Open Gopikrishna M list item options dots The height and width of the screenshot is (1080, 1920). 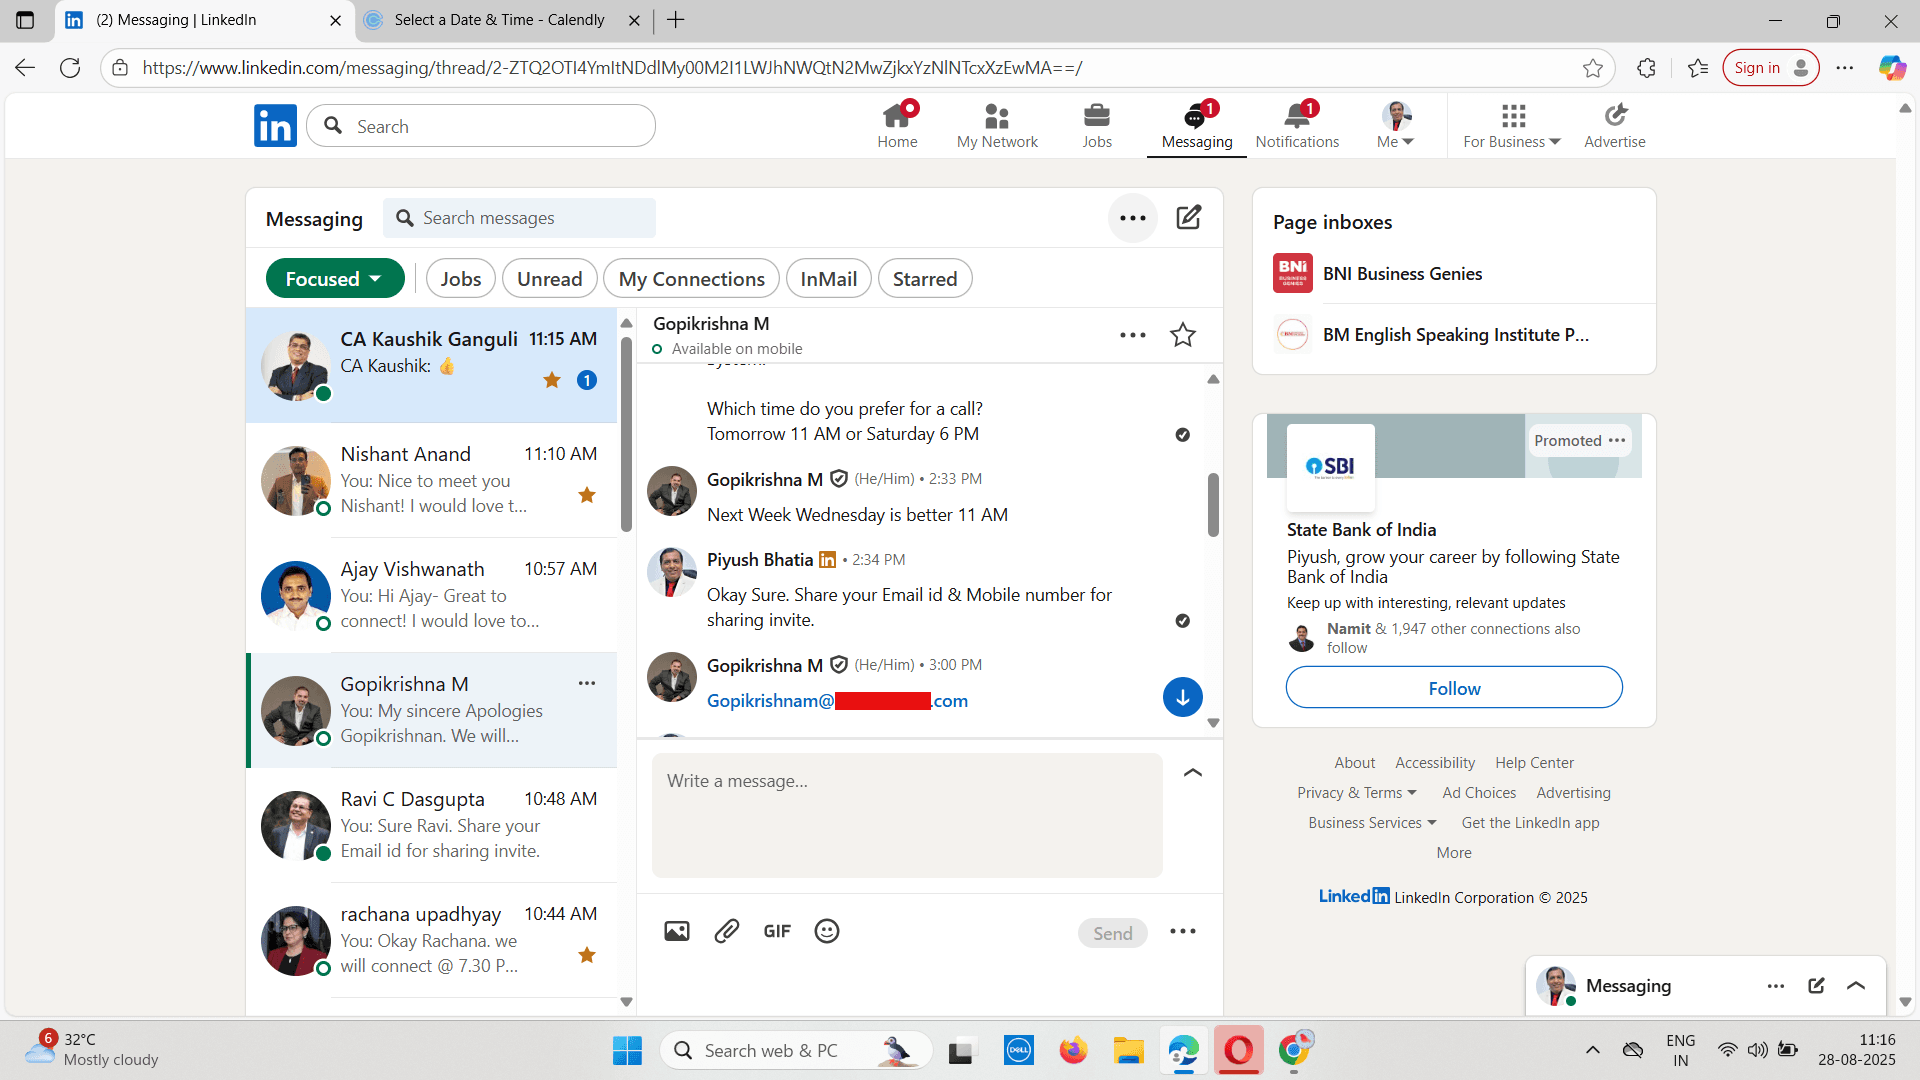(587, 683)
